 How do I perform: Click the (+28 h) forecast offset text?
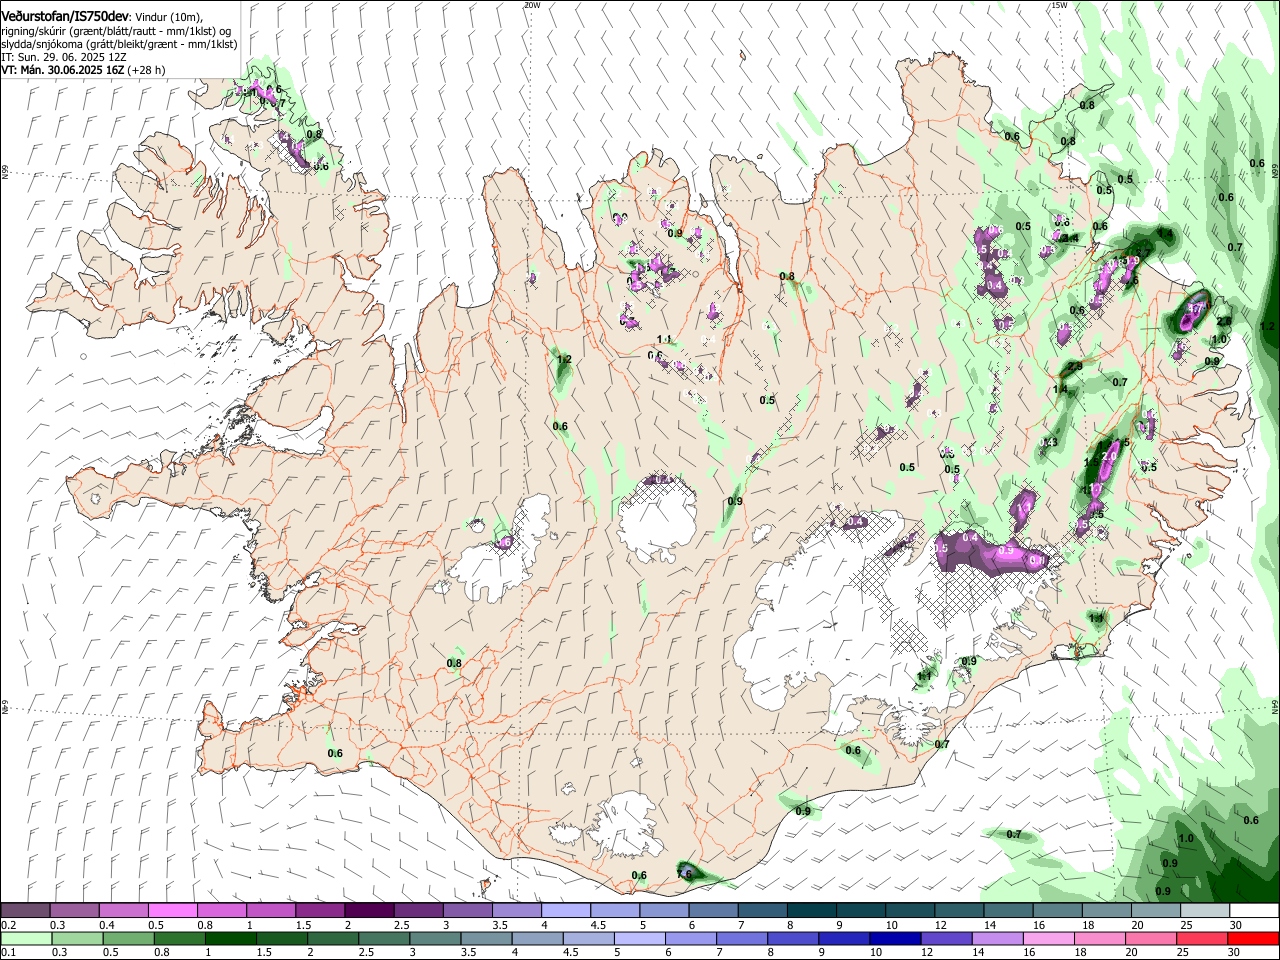147,70
